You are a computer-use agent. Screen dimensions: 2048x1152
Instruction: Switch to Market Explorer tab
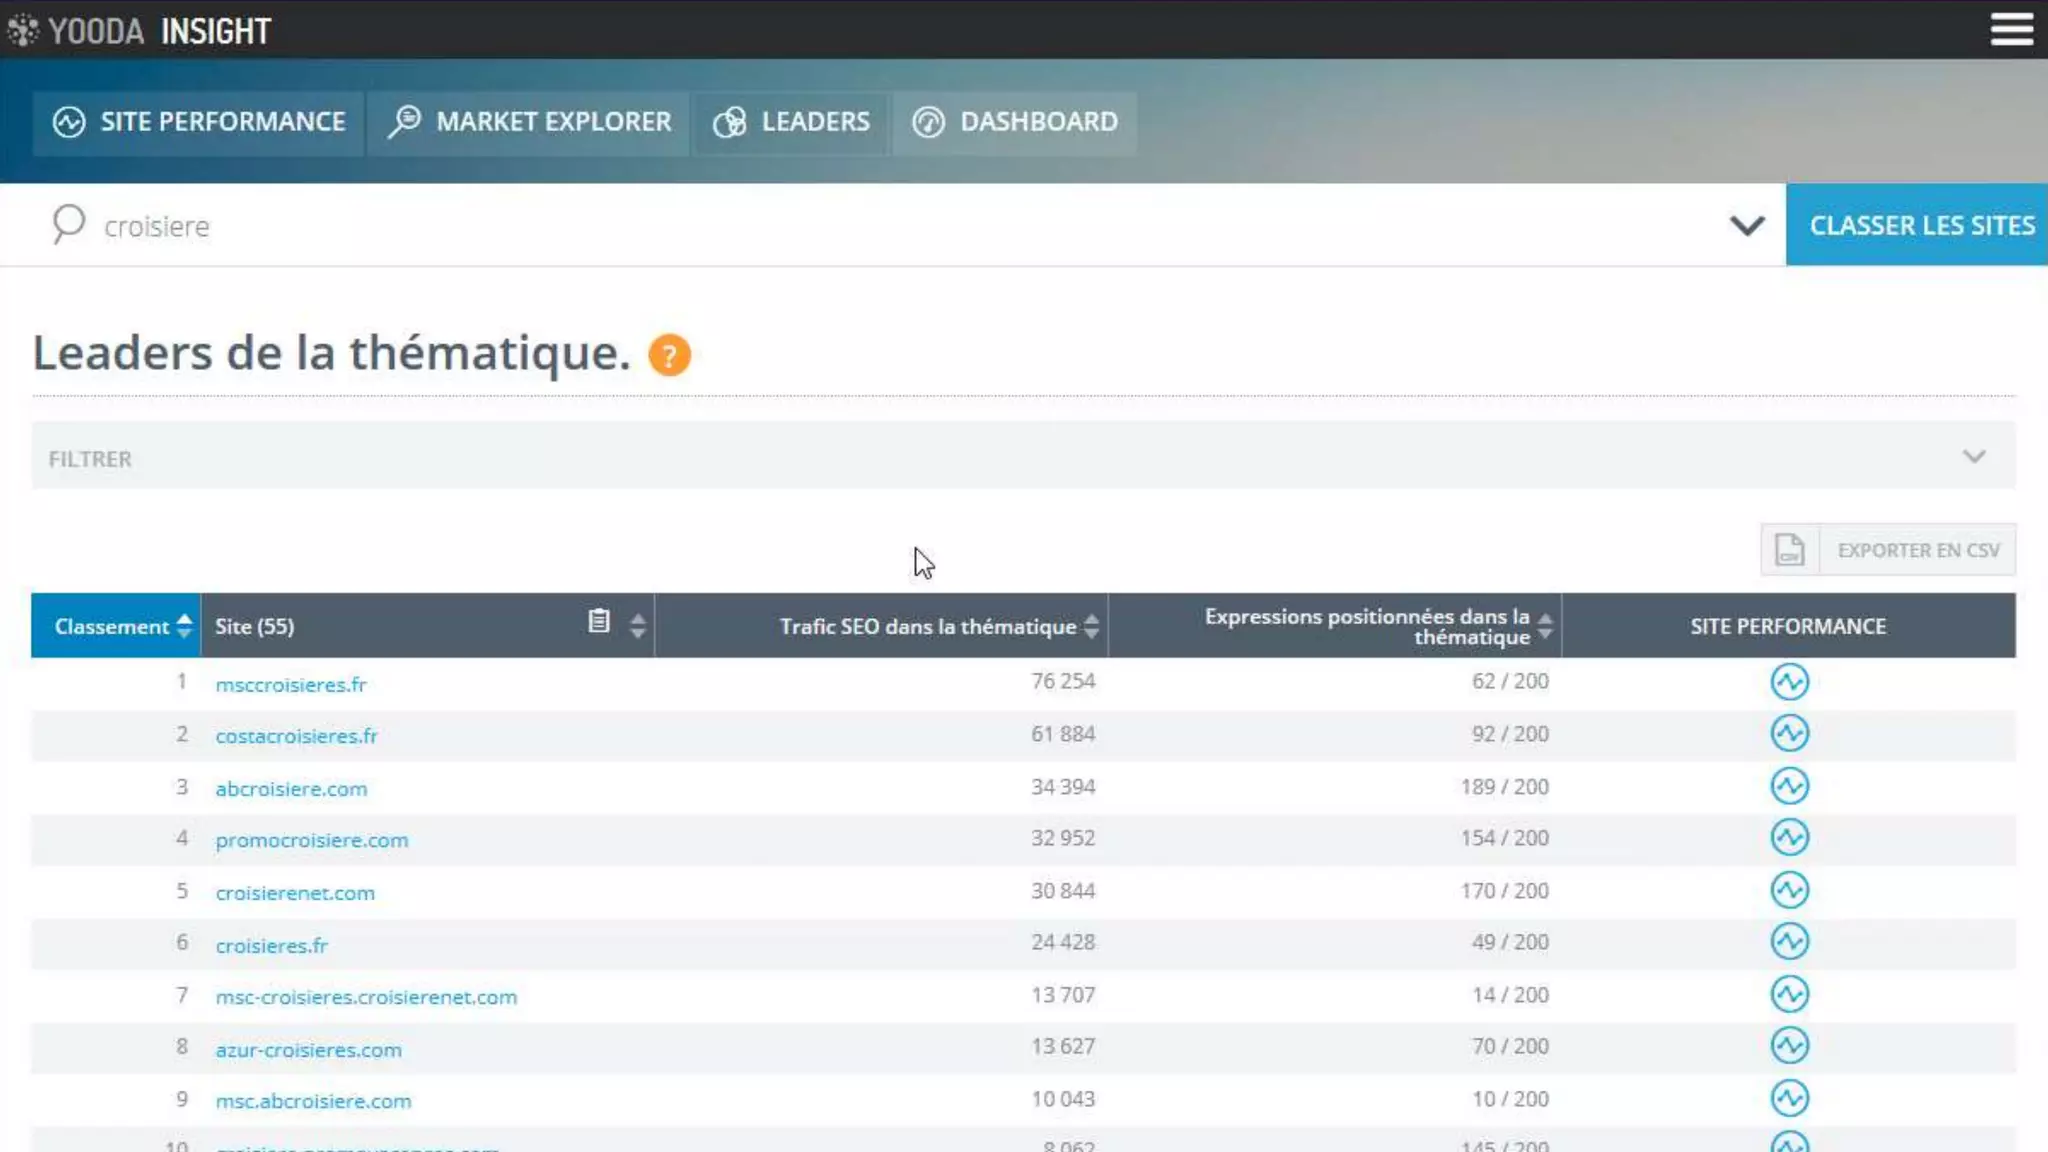[529, 122]
